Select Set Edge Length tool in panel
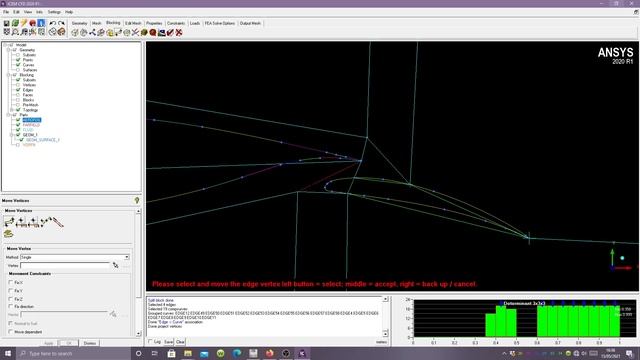Viewport: 640px width, 360px height. click(58, 222)
